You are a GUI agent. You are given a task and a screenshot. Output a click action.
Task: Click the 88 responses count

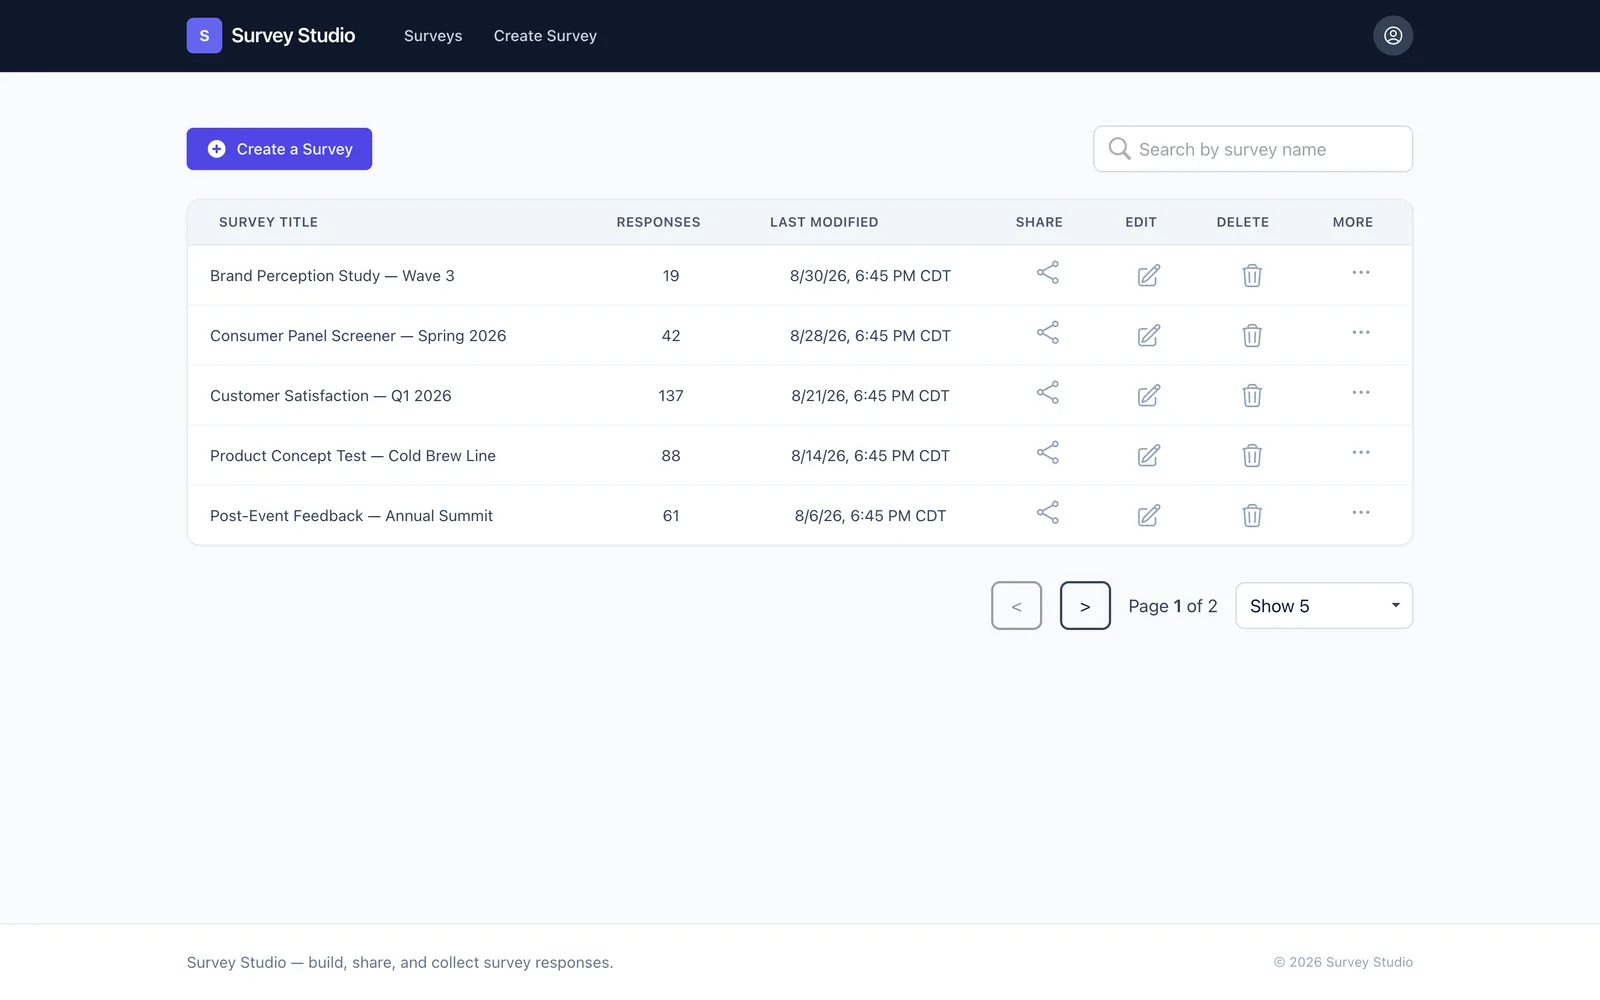(x=671, y=456)
